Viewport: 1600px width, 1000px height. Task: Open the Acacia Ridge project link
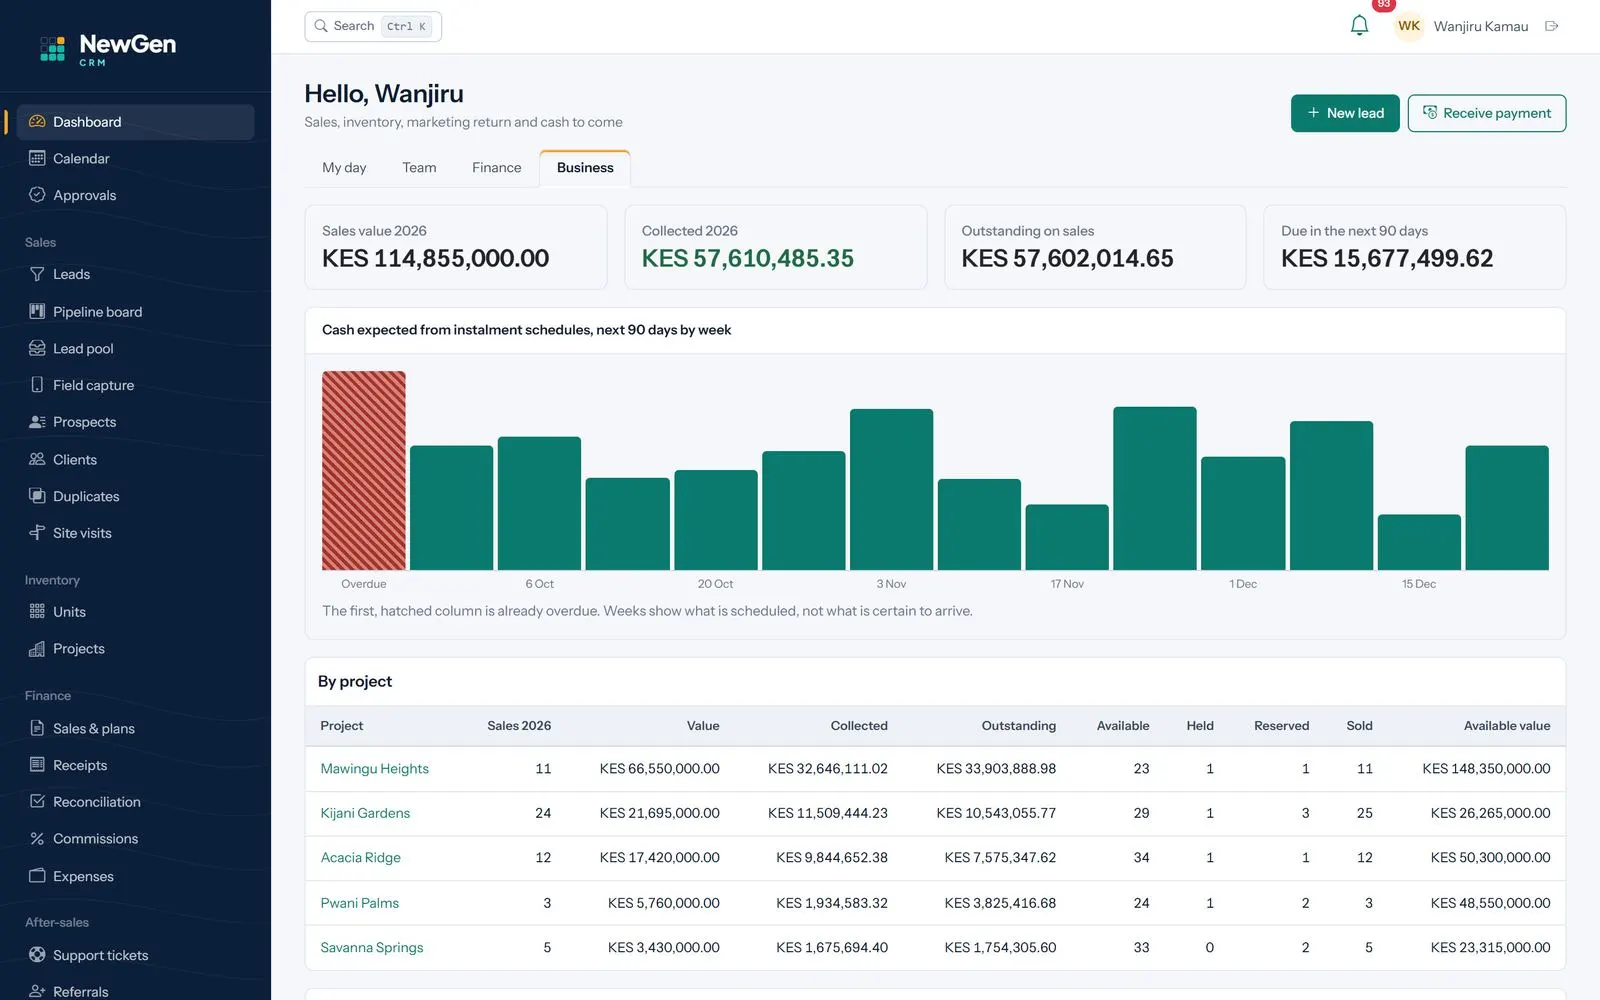360,858
